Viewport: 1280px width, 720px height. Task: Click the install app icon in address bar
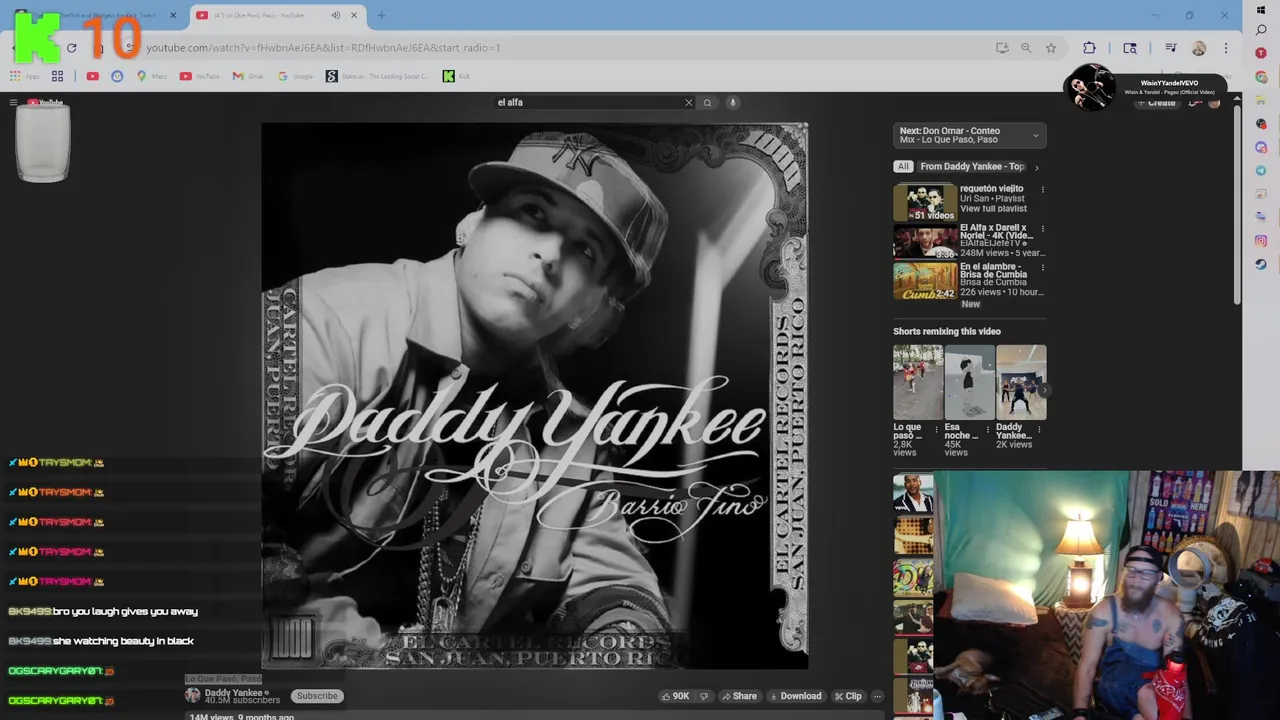pyautogui.click(x=1002, y=47)
